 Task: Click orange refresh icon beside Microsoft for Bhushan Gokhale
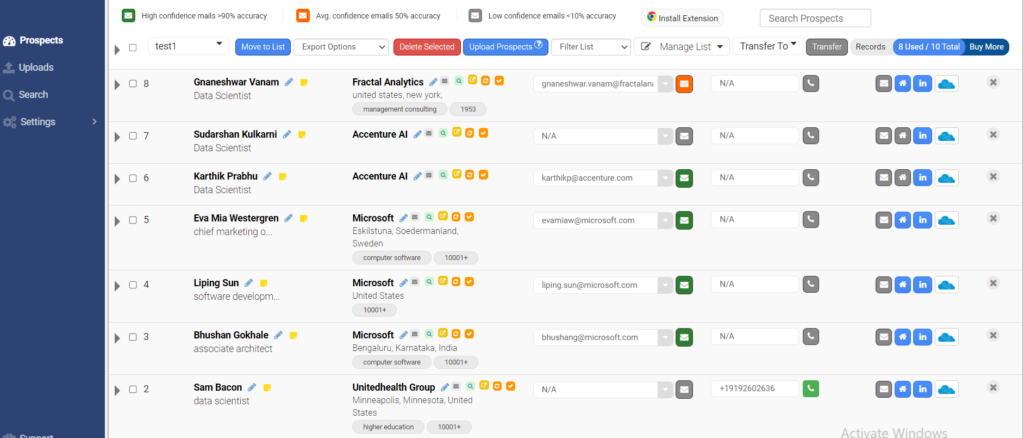pyautogui.click(x=456, y=334)
